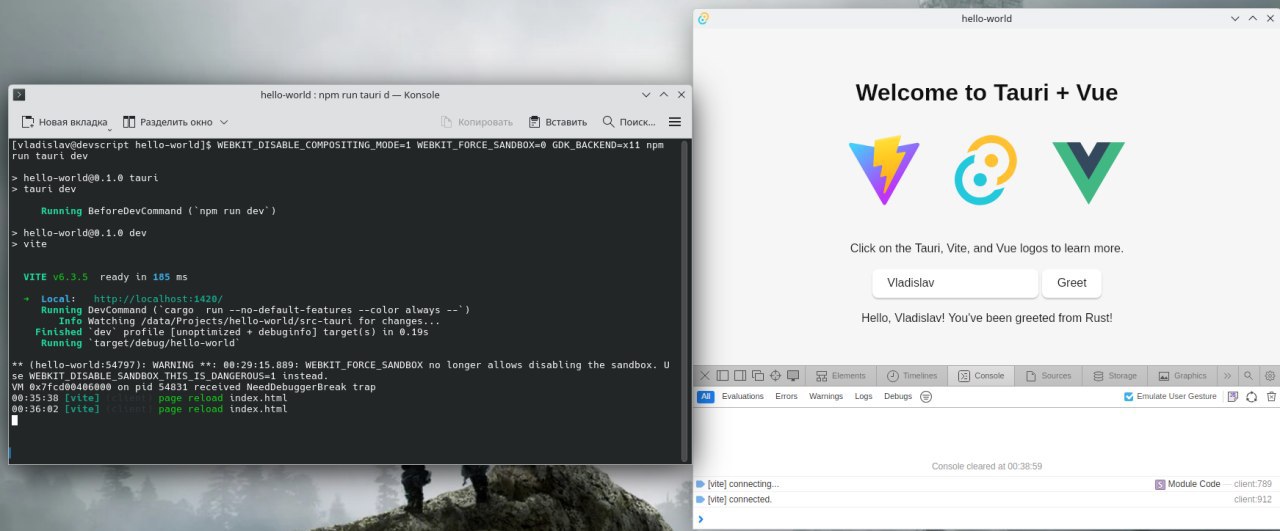The height and width of the screenshot is (531, 1280).
Task: Toggle Emulate User Gesture checkbox
Action: coord(1129,397)
